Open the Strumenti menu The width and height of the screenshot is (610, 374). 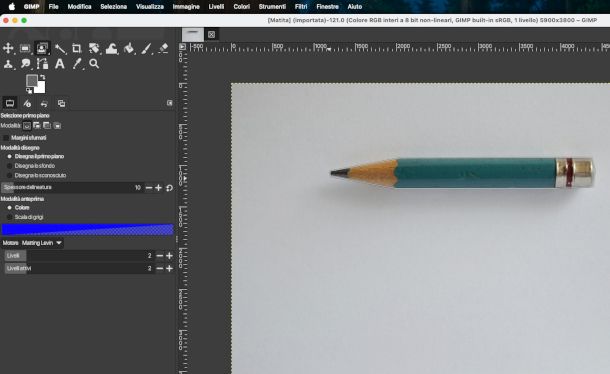[272, 7]
